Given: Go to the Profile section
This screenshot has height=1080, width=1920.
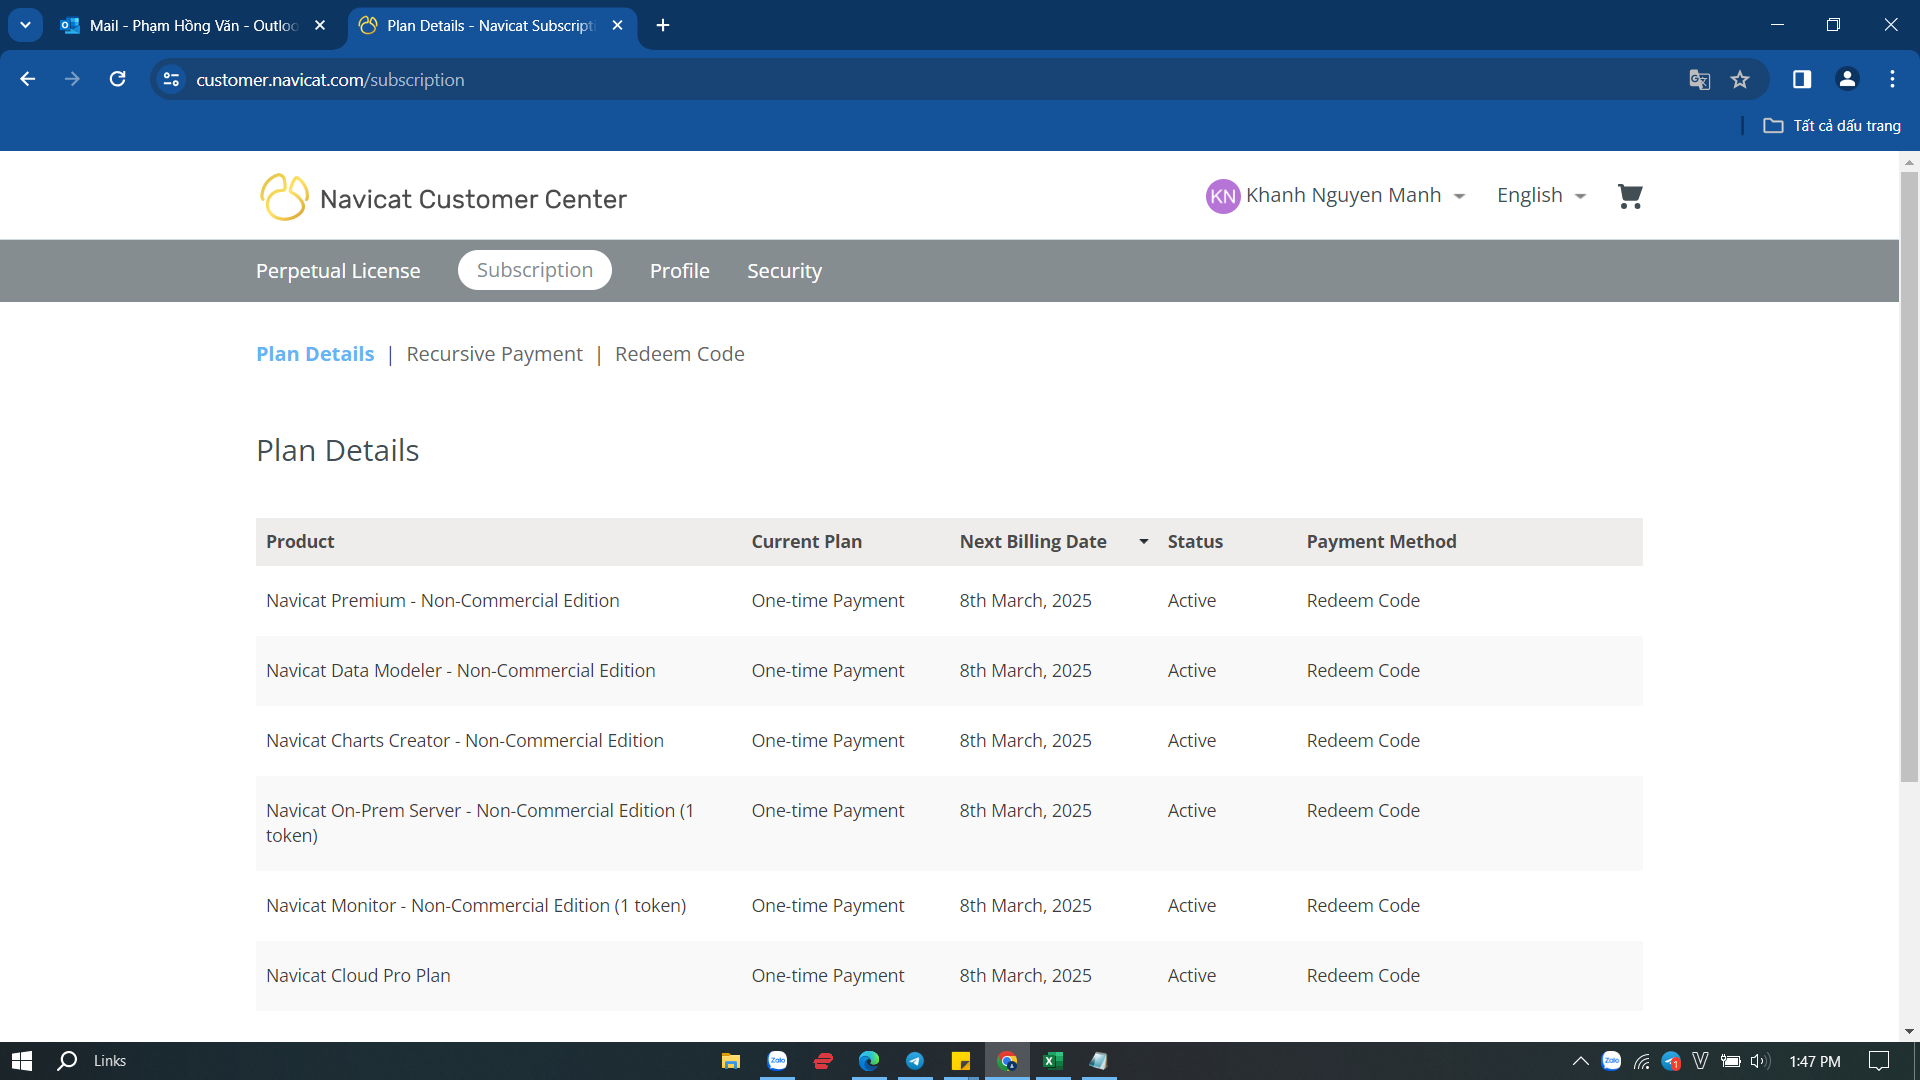Looking at the screenshot, I should pyautogui.click(x=680, y=271).
